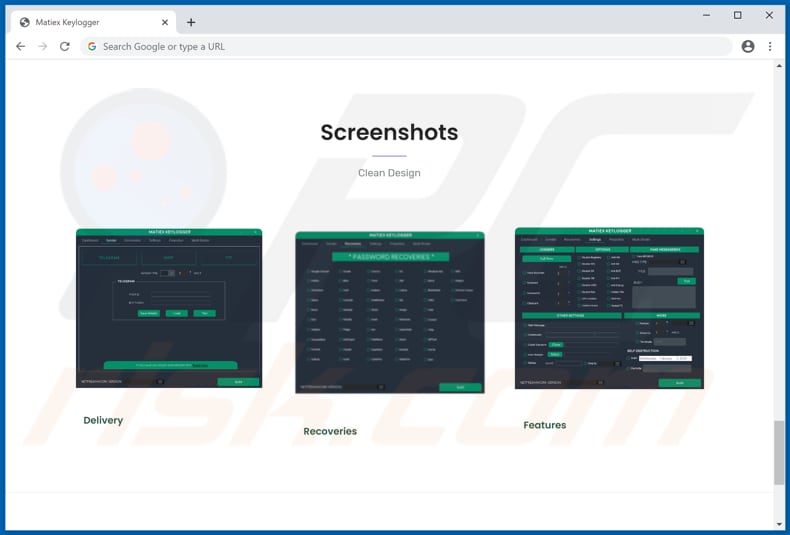Click the Recoveries caption text
The image size is (790, 535).
(x=330, y=431)
